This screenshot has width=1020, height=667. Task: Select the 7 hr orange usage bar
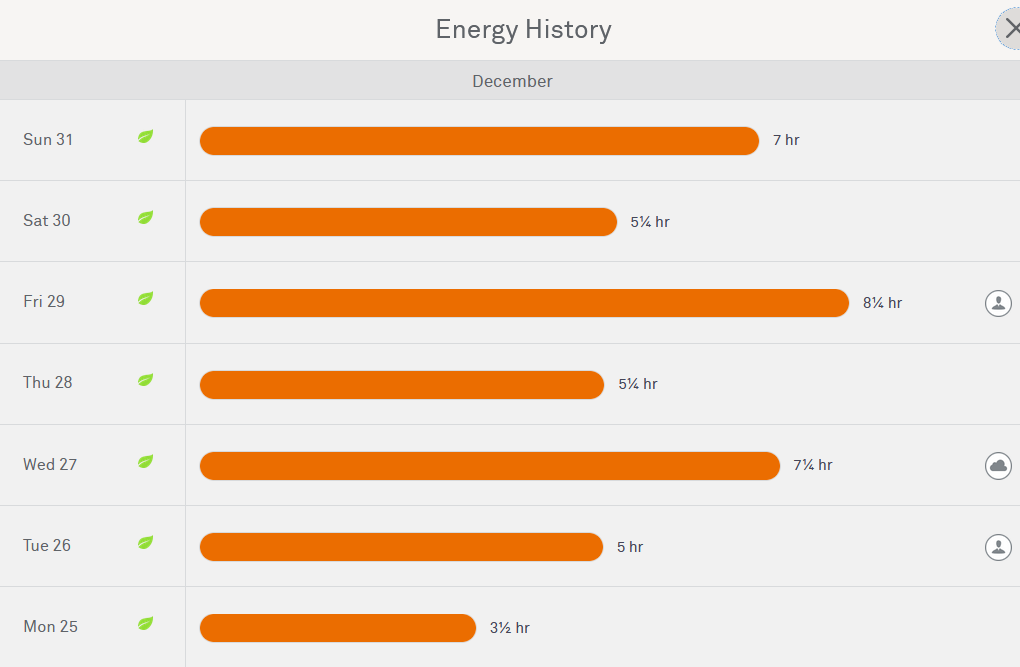[x=479, y=141]
